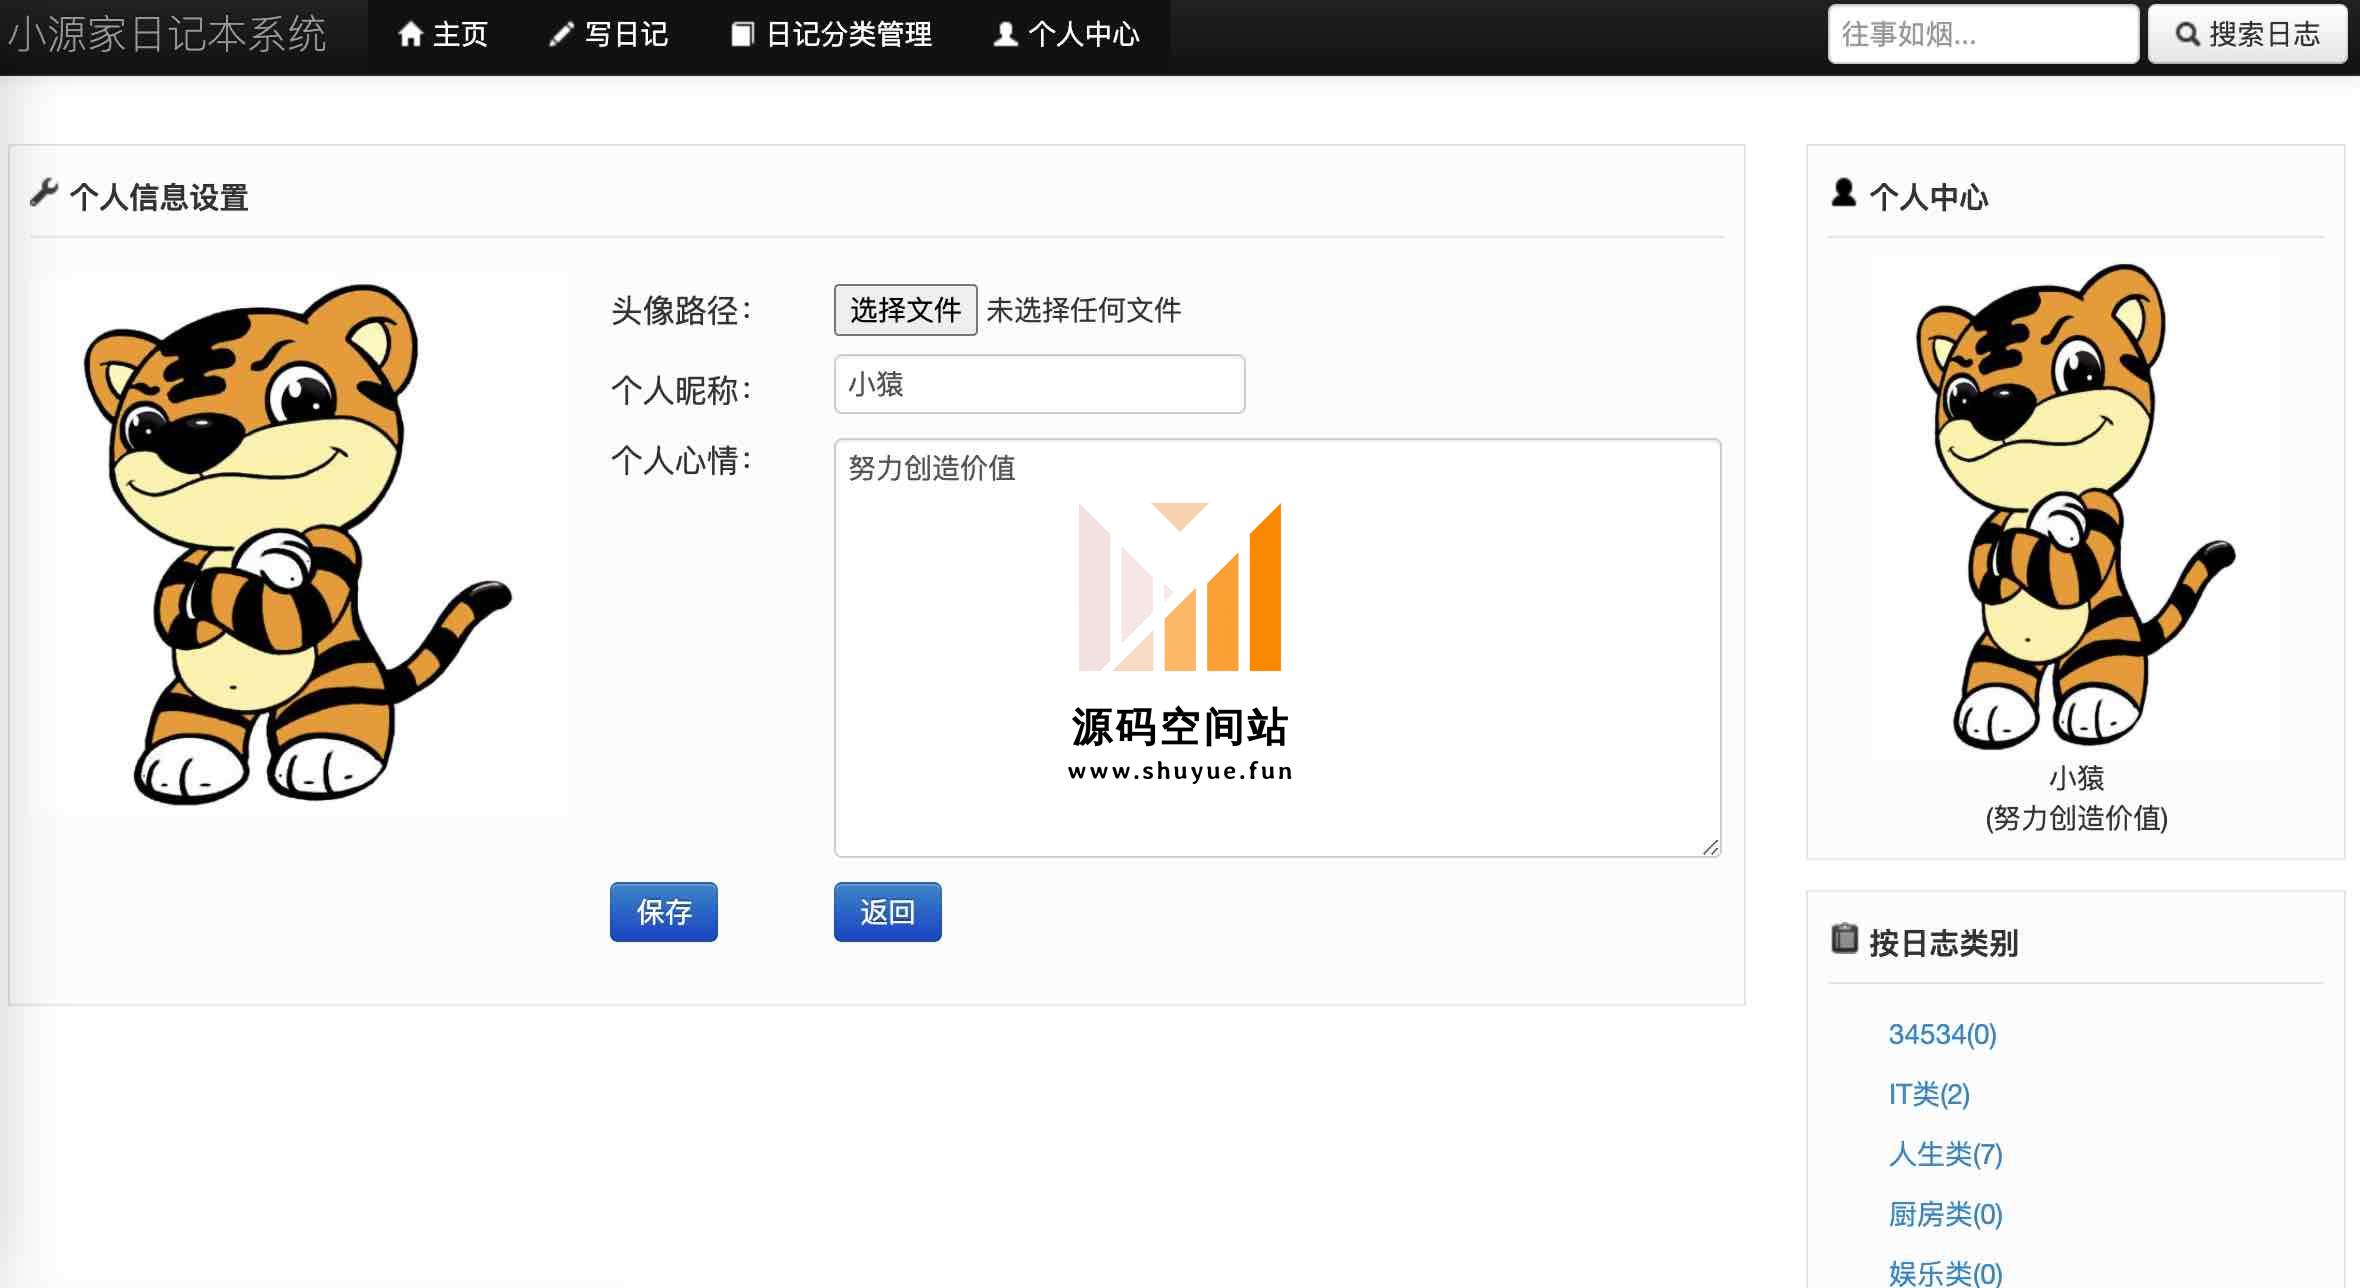Open the 厨房类(0) category link
Viewport: 2360px width, 1288px height.
1945,1214
